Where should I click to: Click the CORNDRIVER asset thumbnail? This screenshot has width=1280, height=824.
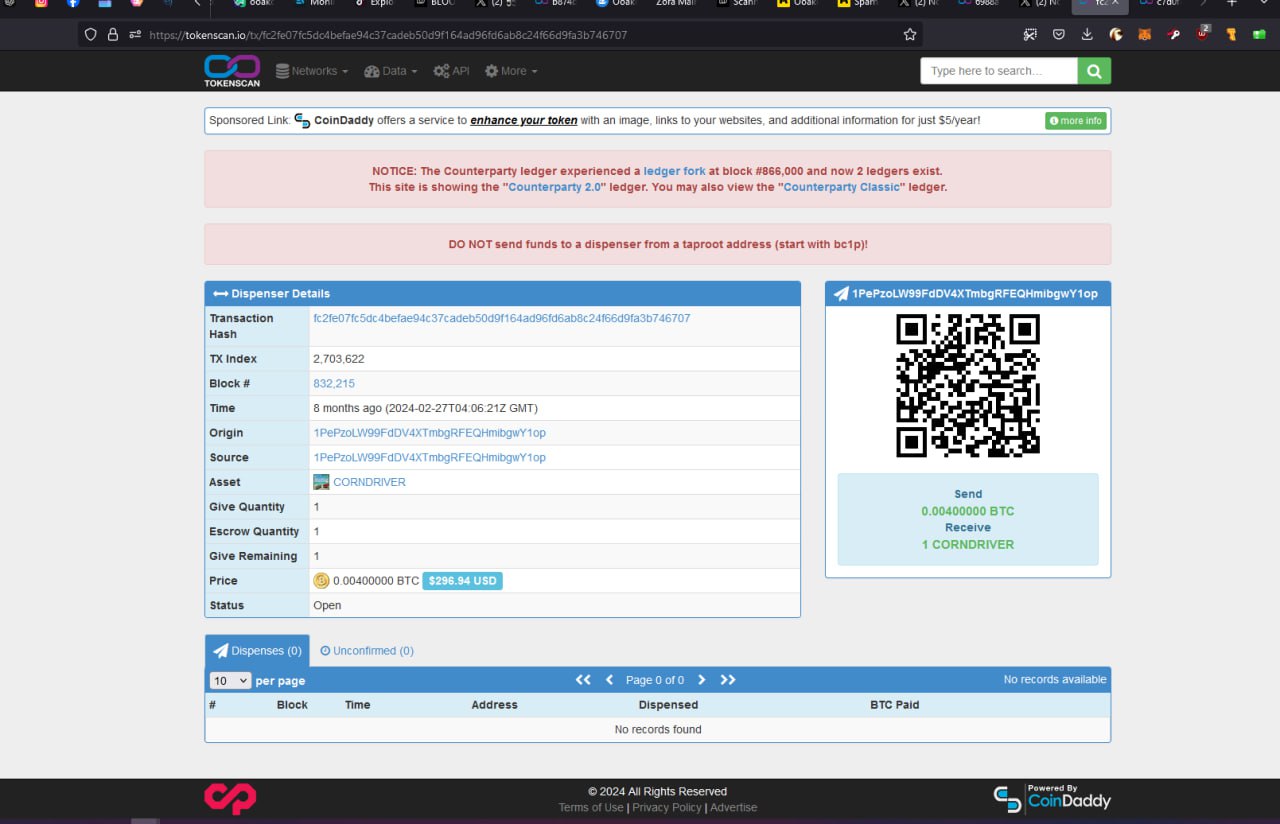[x=321, y=482]
